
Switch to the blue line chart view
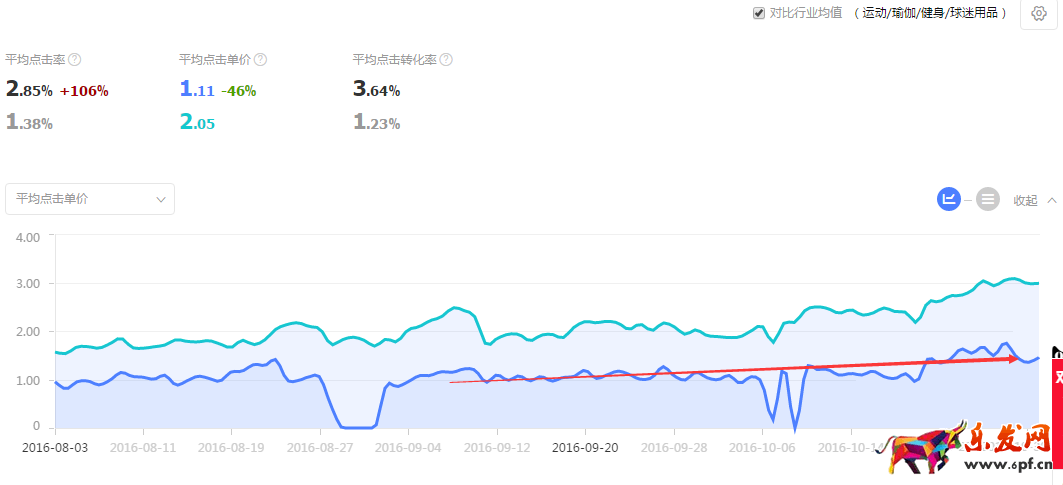(x=948, y=199)
